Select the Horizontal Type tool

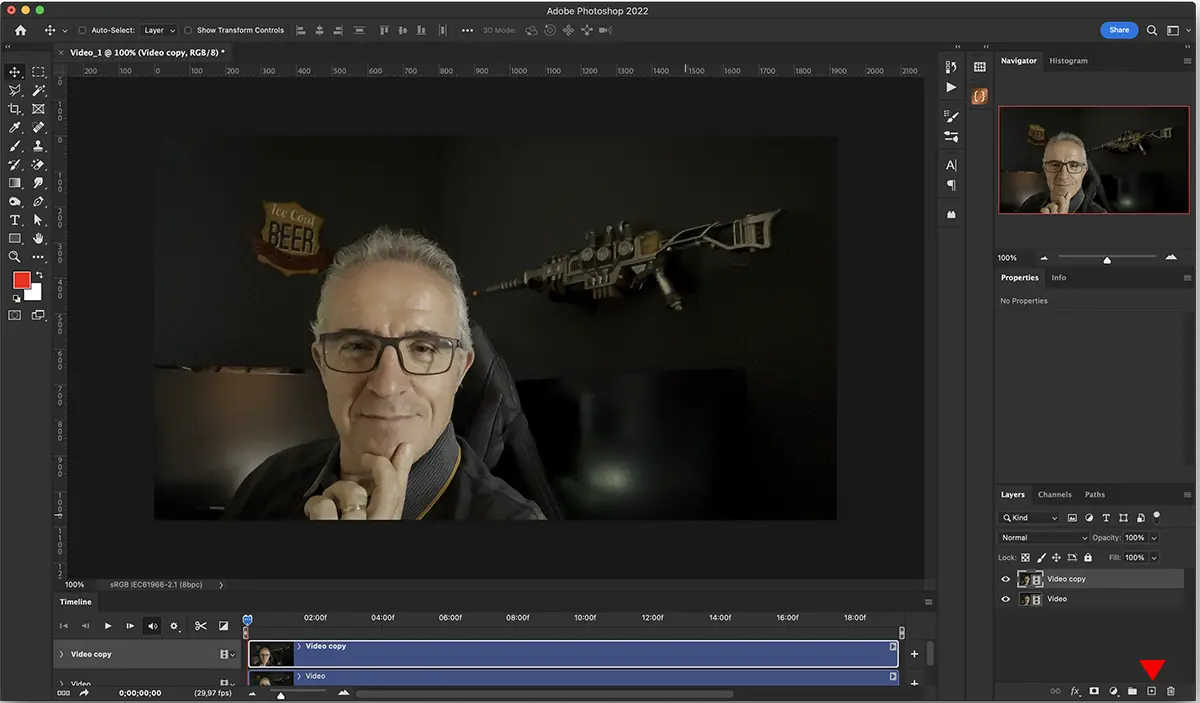coord(15,220)
